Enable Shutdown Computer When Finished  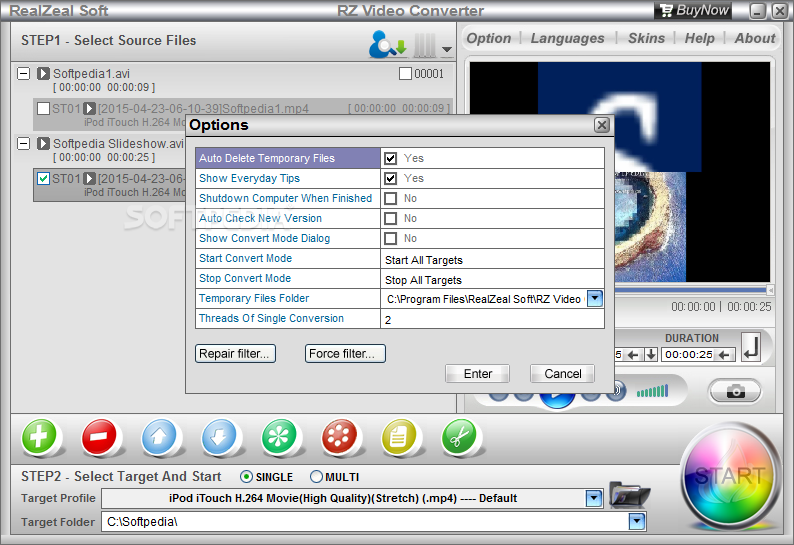point(390,198)
